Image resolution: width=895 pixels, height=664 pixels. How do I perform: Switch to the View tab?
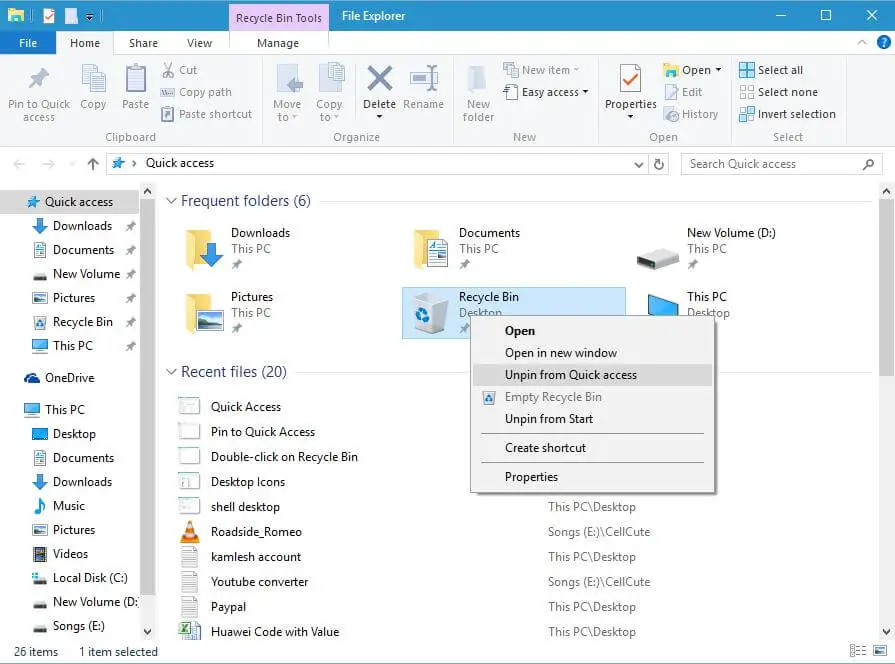199,43
